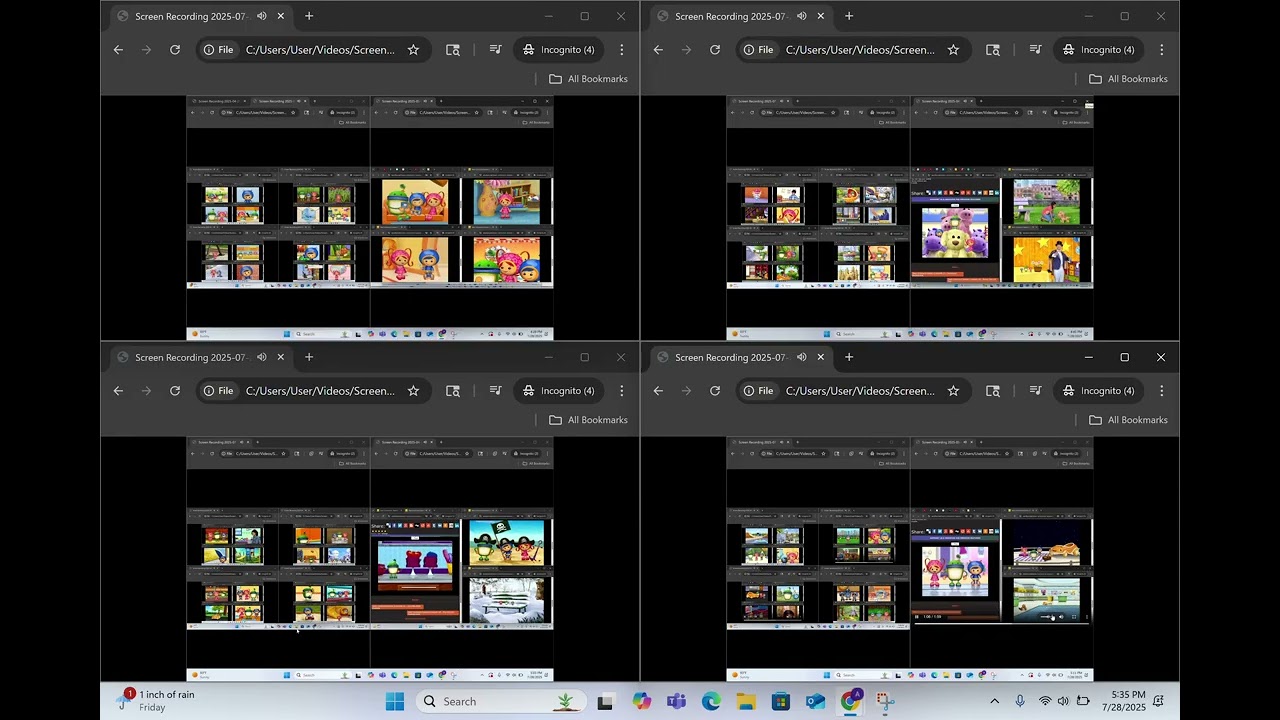The width and height of the screenshot is (1280, 720).
Task: Click address bar URL in bottom-left window
Action: 320,391
